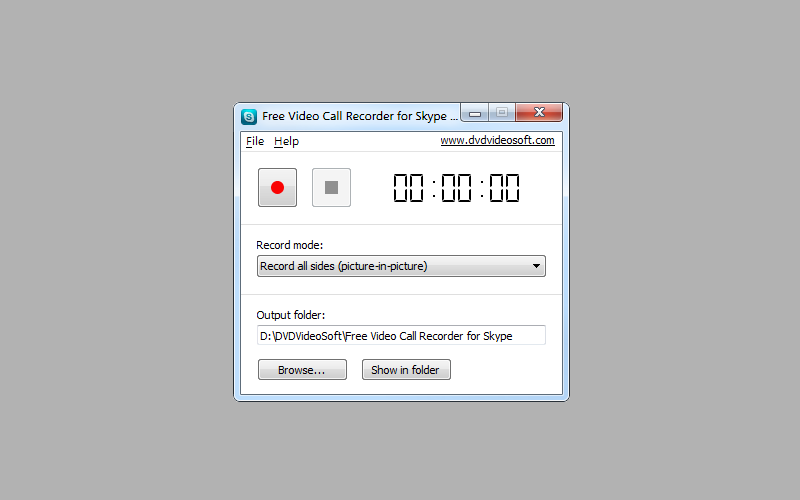
Task: Start recording with the red record button
Action: tap(277, 187)
